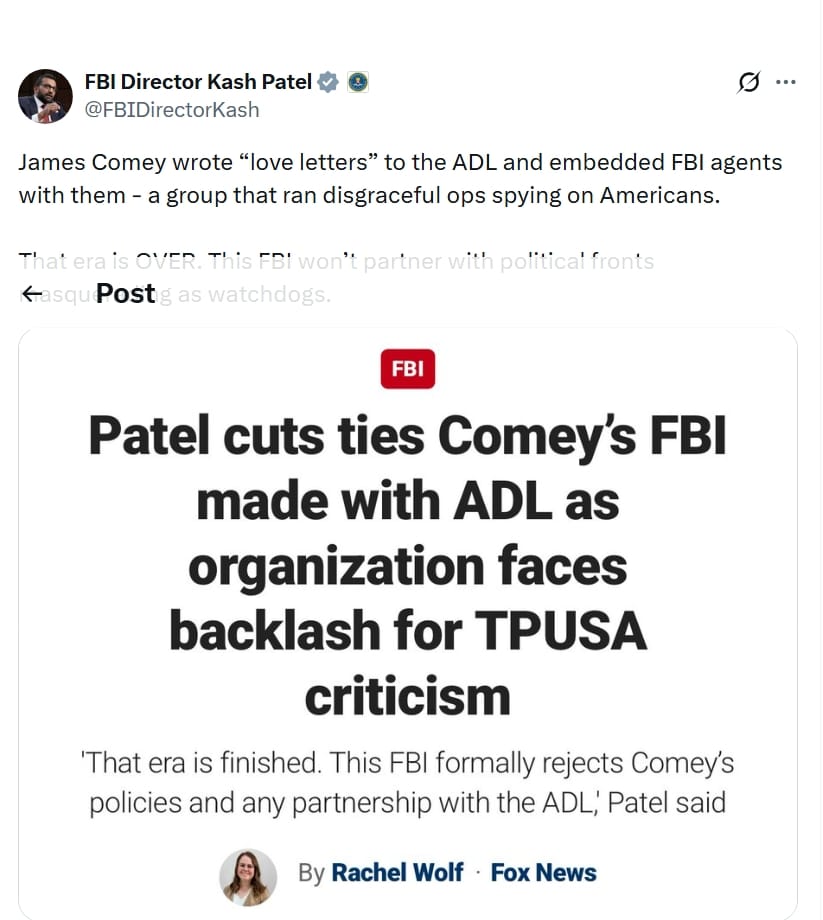Click the Post header title

tap(126, 293)
